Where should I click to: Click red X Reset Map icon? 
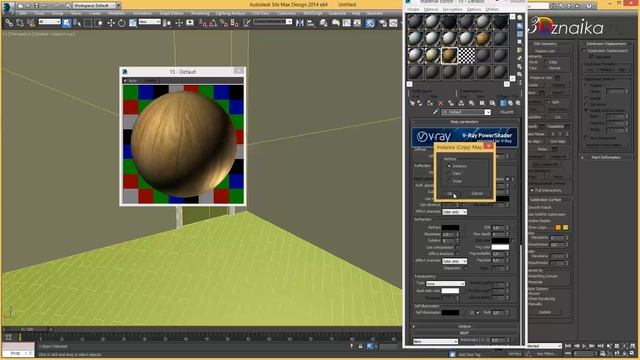[440, 103]
